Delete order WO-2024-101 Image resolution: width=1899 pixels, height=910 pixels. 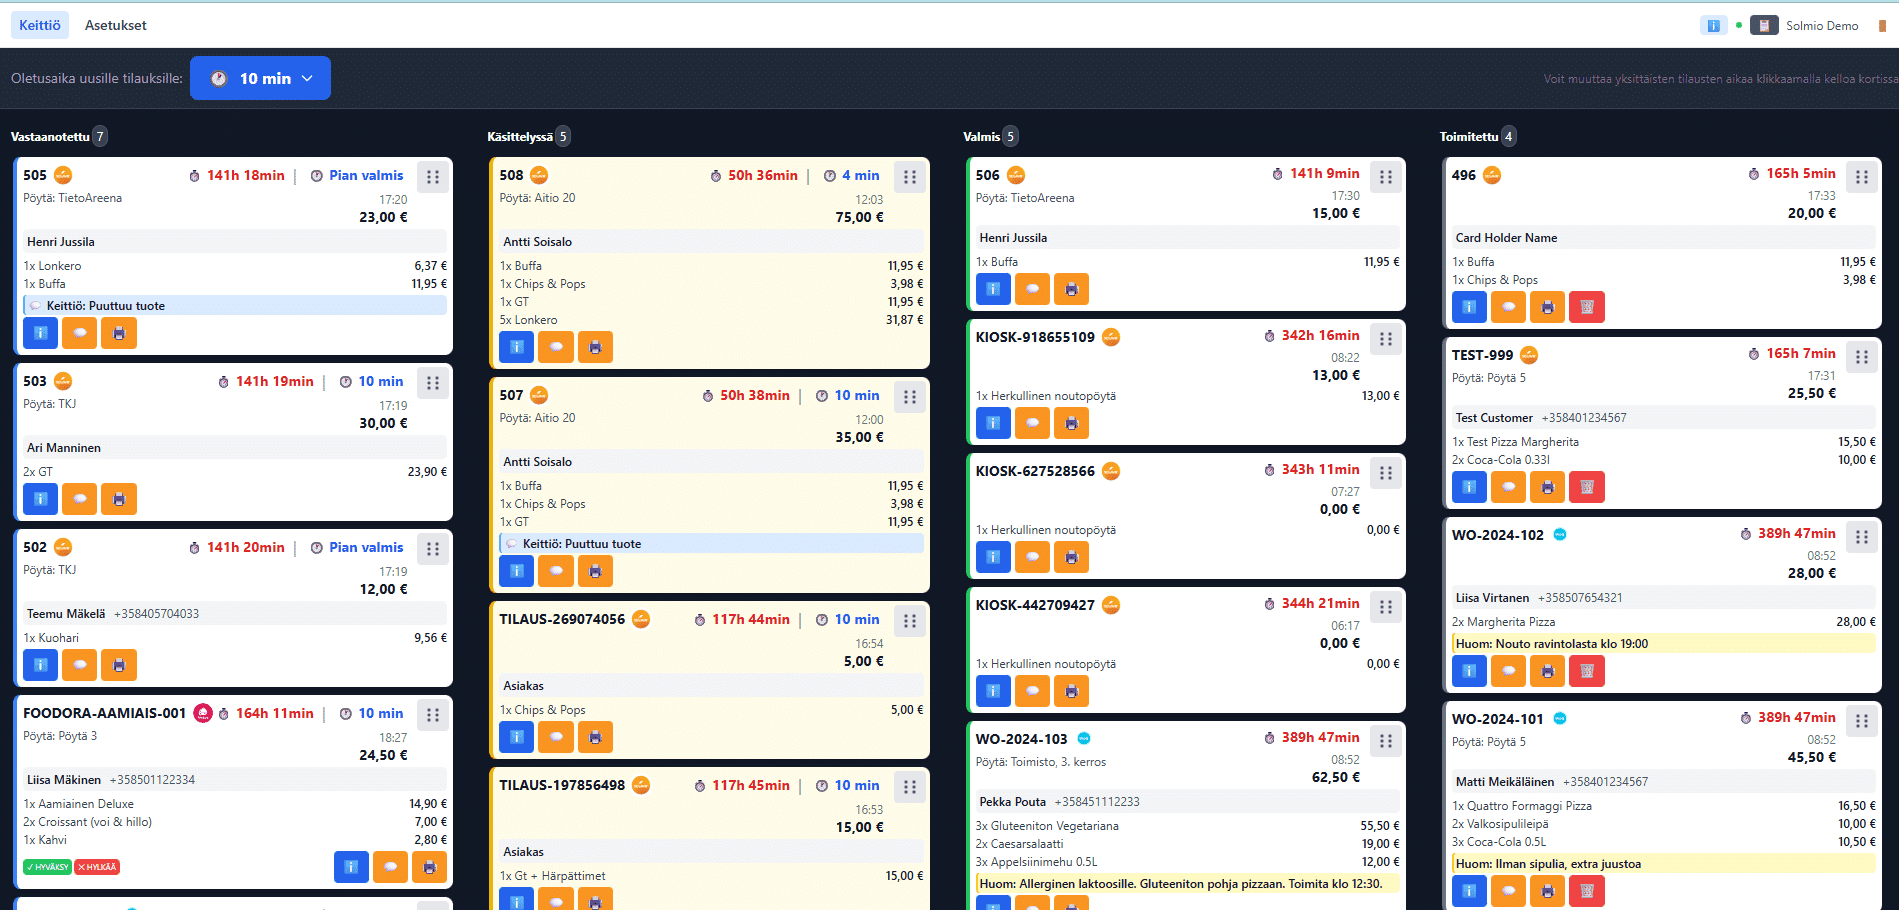tap(1587, 891)
